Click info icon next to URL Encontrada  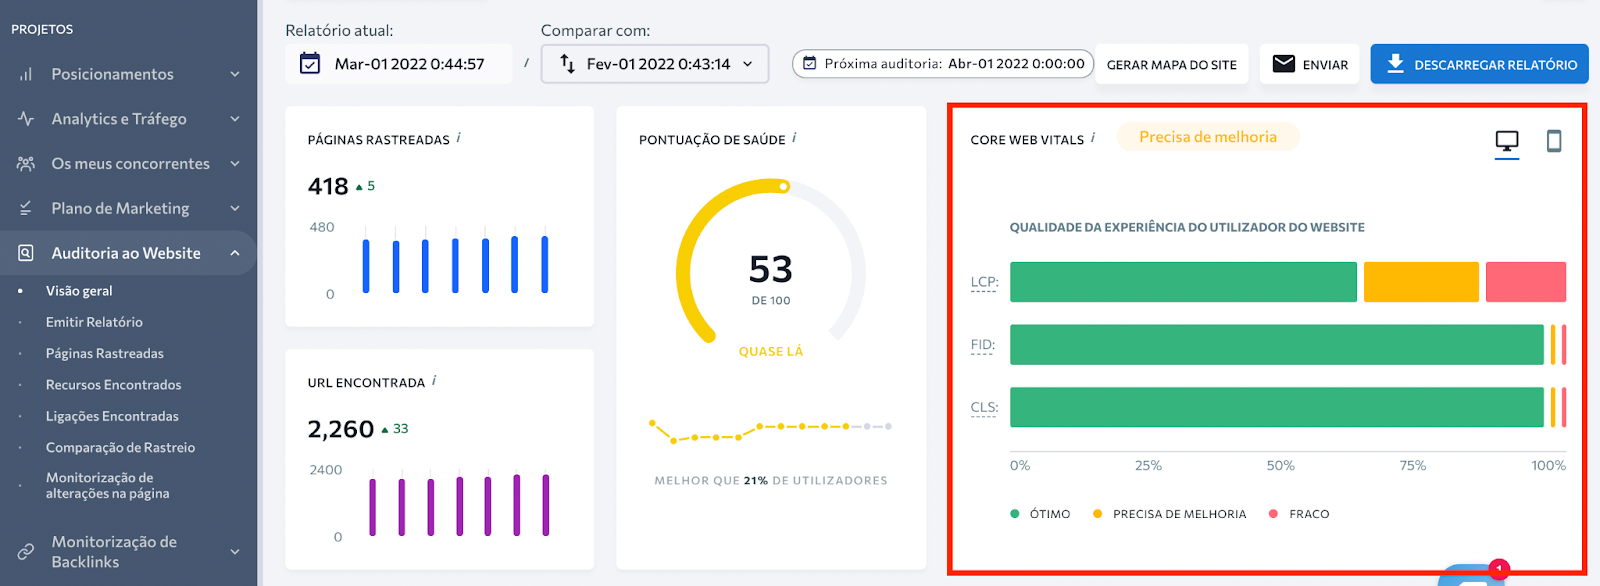[434, 381]
